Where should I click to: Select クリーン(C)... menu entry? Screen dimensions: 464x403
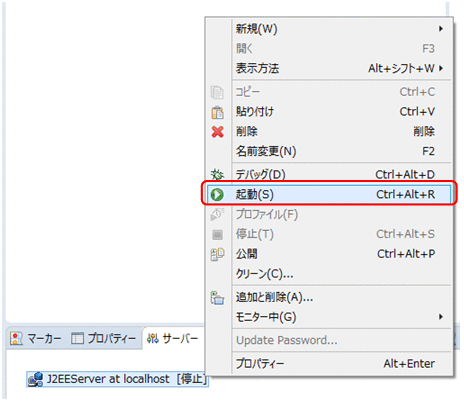329,274
